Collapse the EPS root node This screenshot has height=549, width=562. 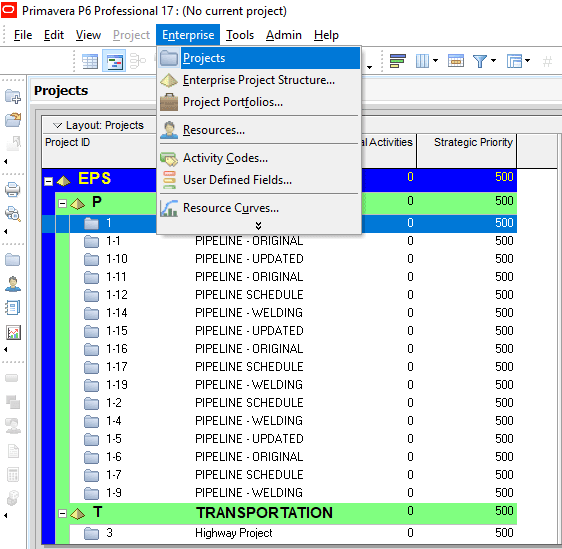(x=48, y=181)
